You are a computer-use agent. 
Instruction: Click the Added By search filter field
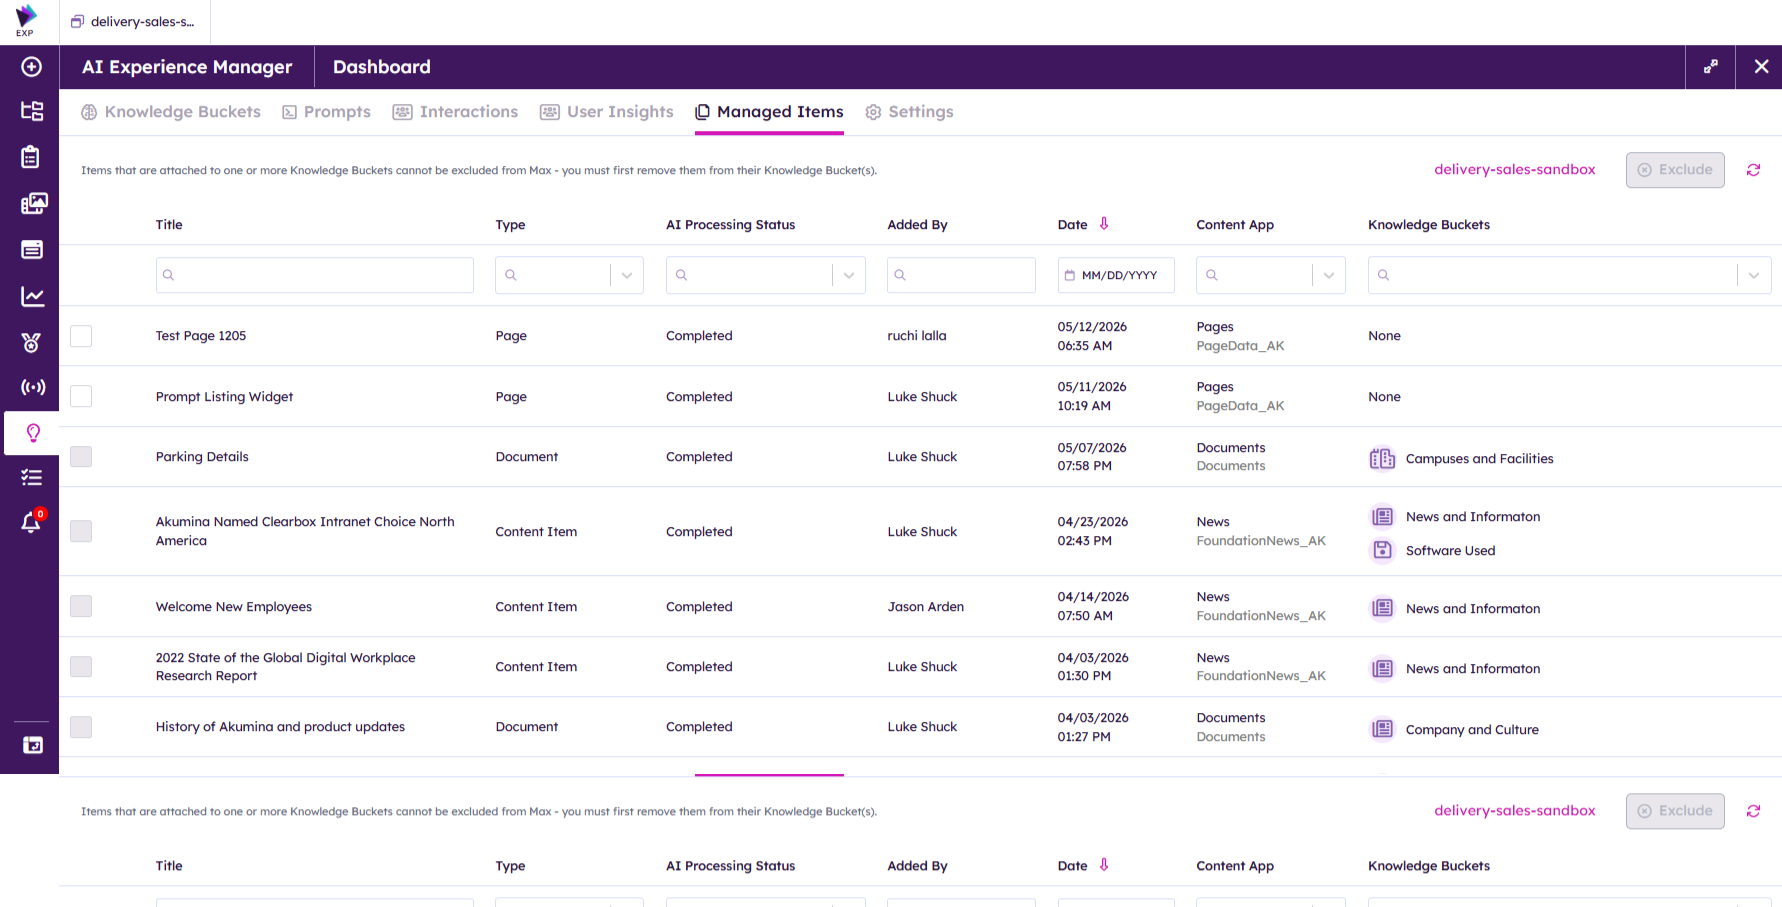tap(961, 275)
